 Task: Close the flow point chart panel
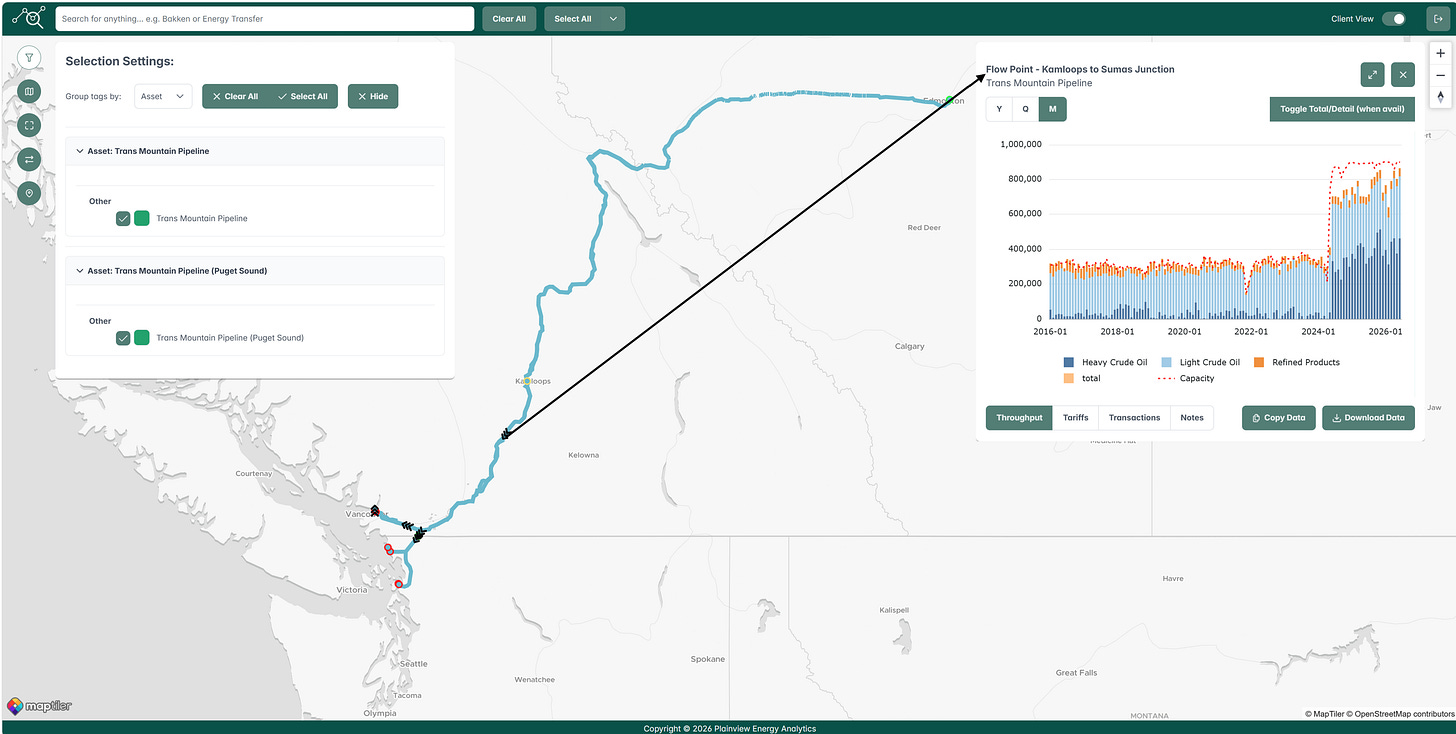(1403, 74)
